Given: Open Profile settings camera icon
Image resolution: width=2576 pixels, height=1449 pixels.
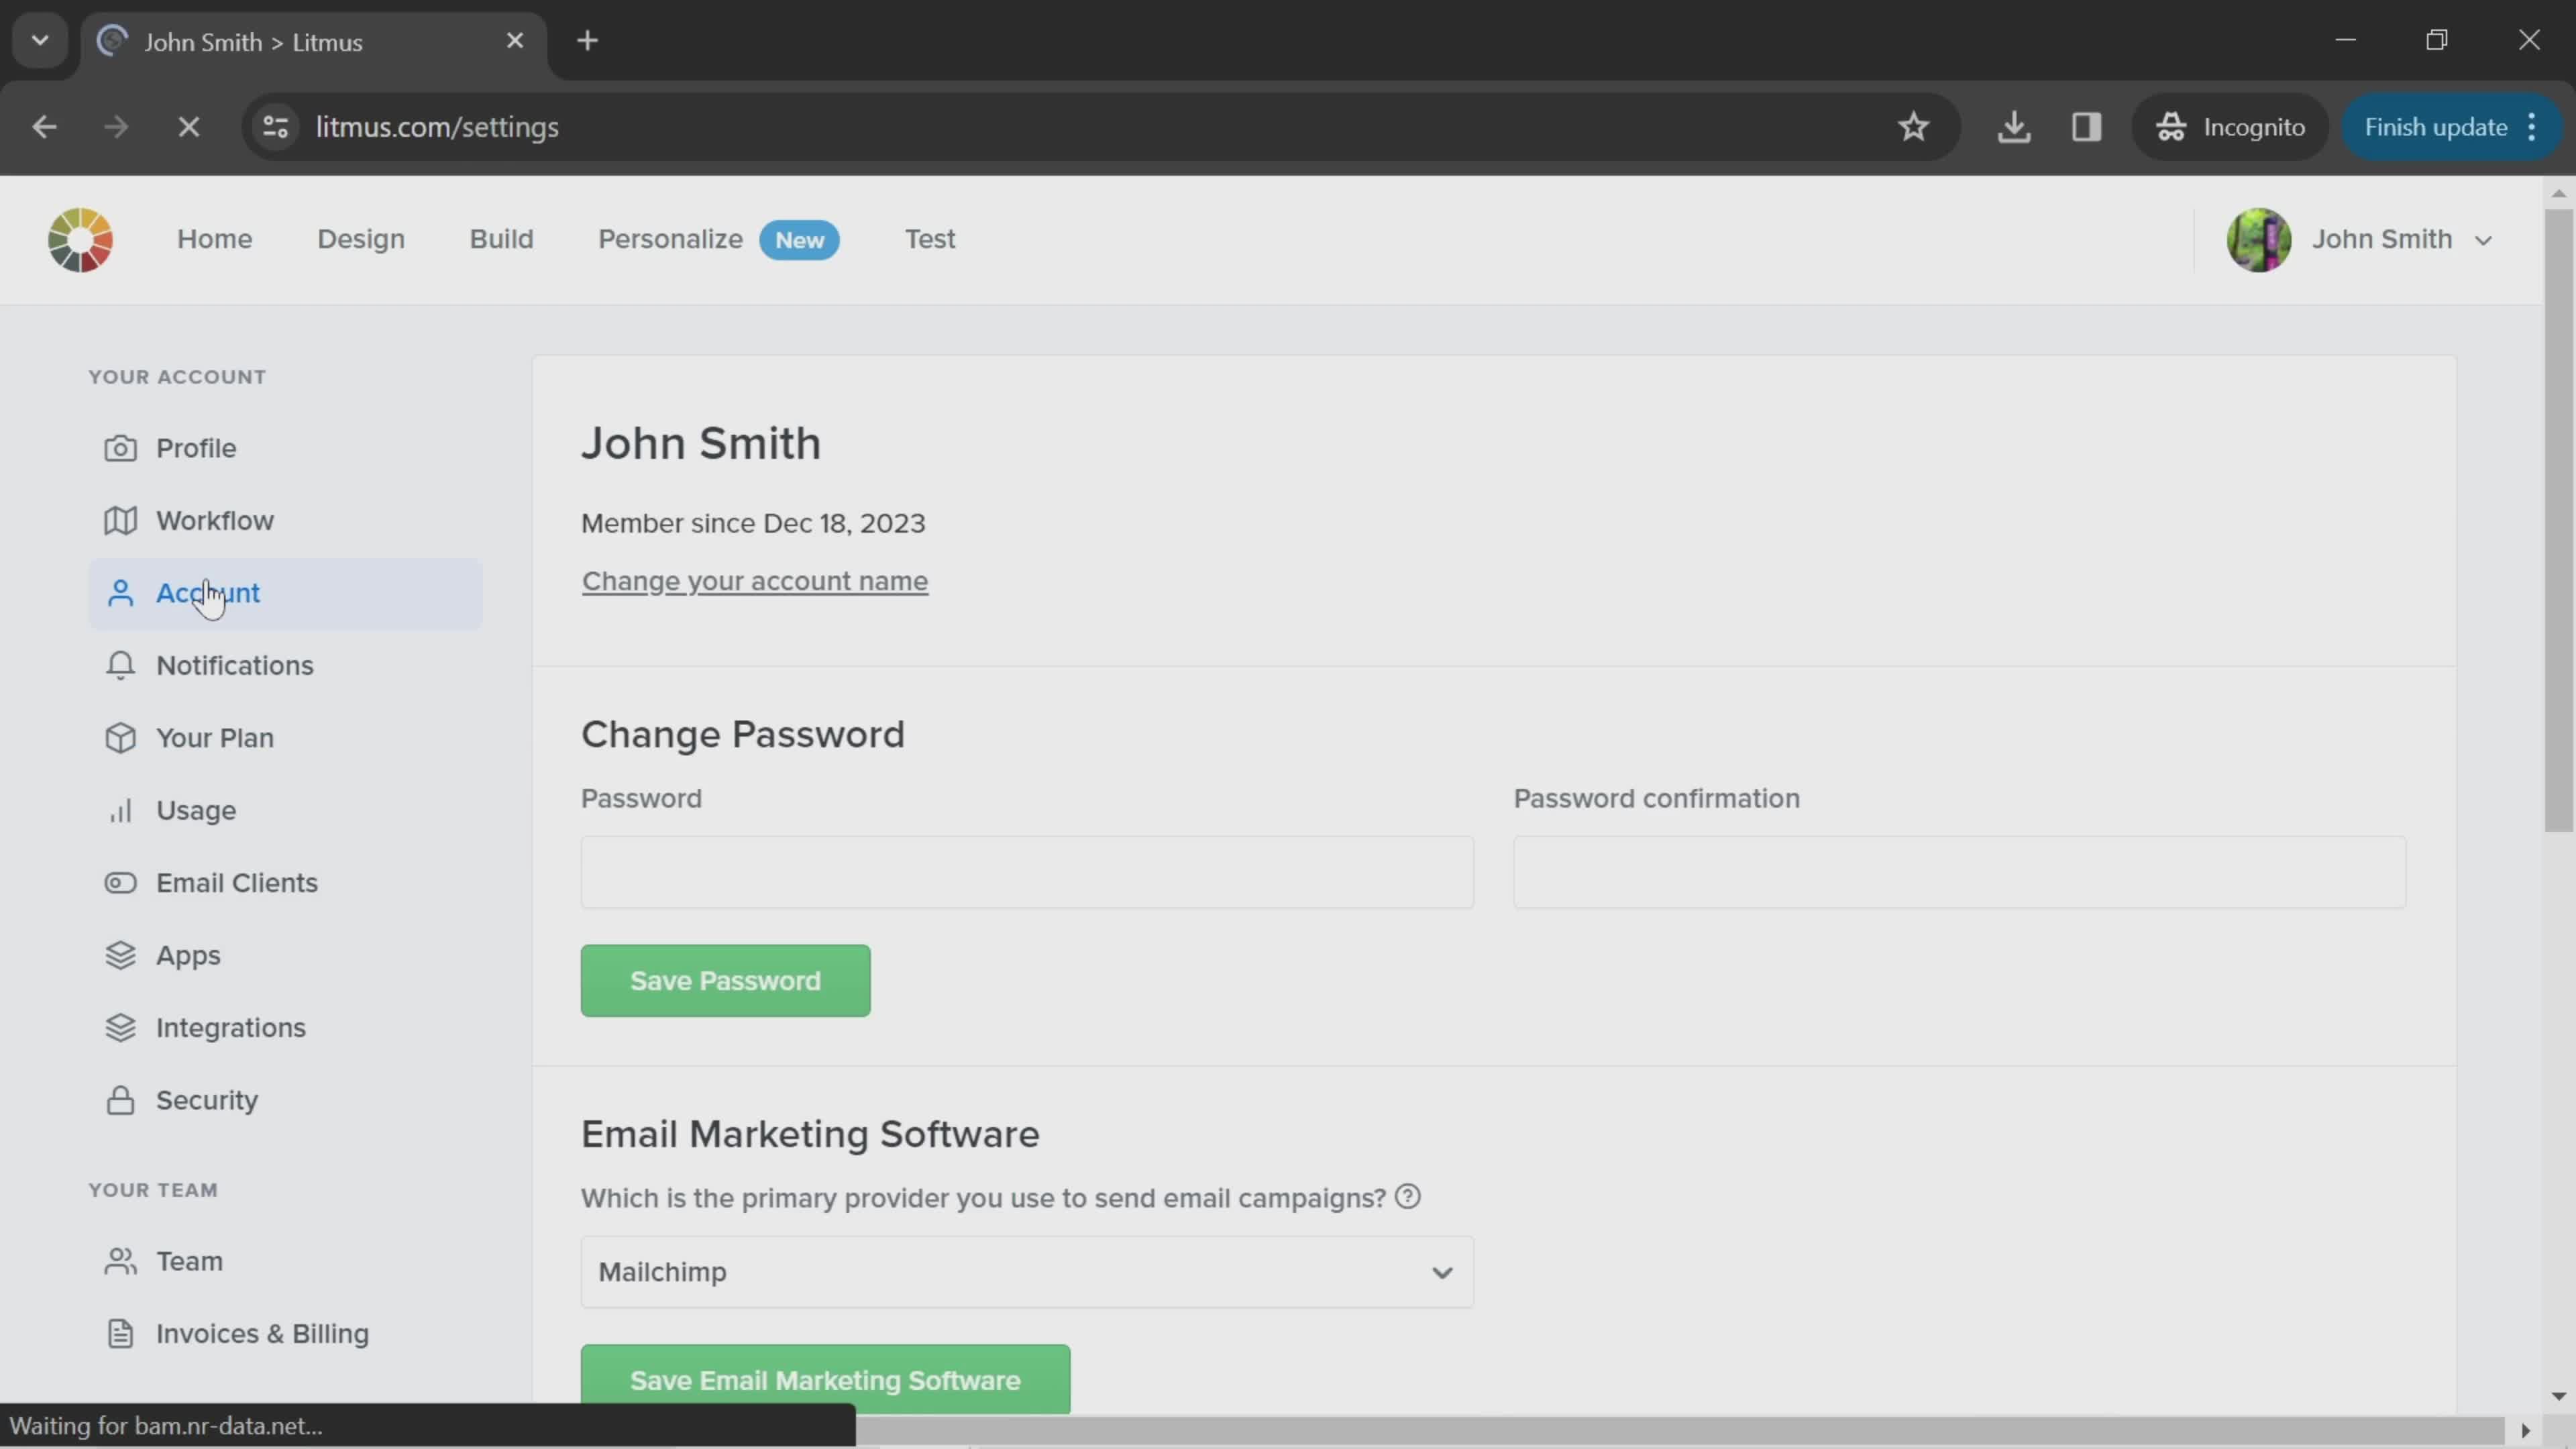Looking at the screenshot, I should [x=120, y=448].
